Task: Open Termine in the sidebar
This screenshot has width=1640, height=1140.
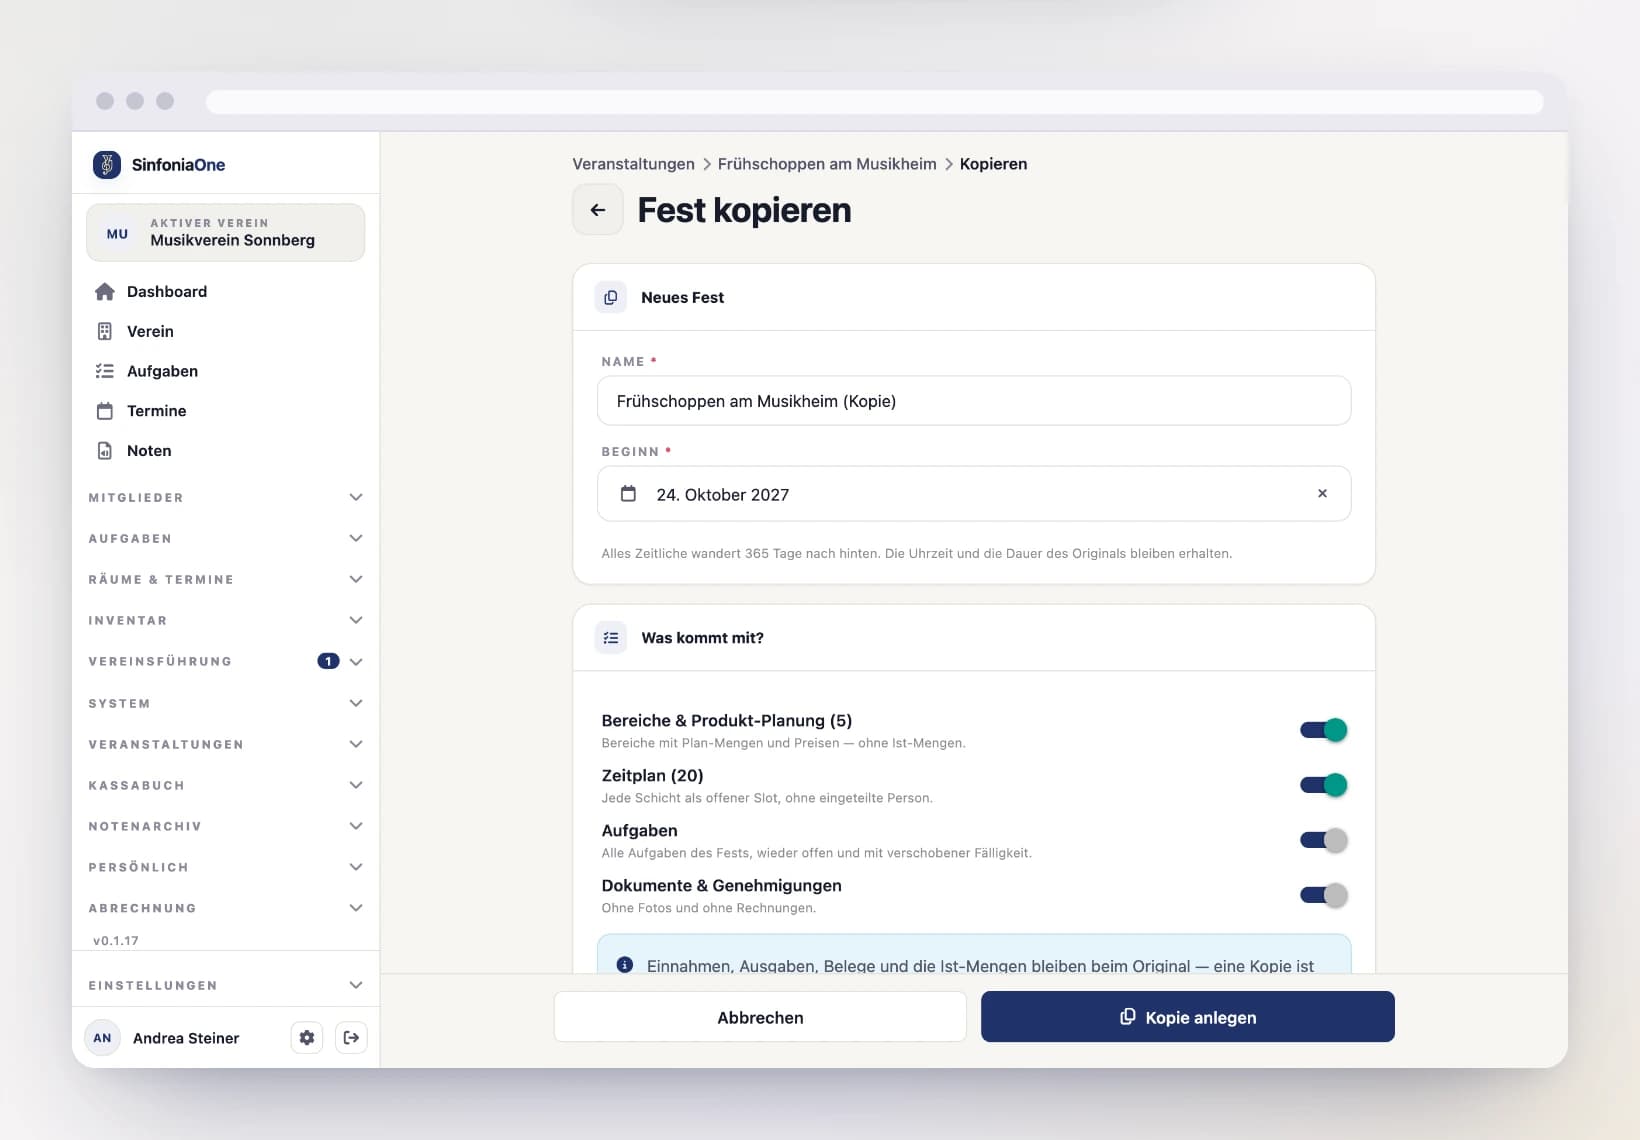Action: point(226,411)
